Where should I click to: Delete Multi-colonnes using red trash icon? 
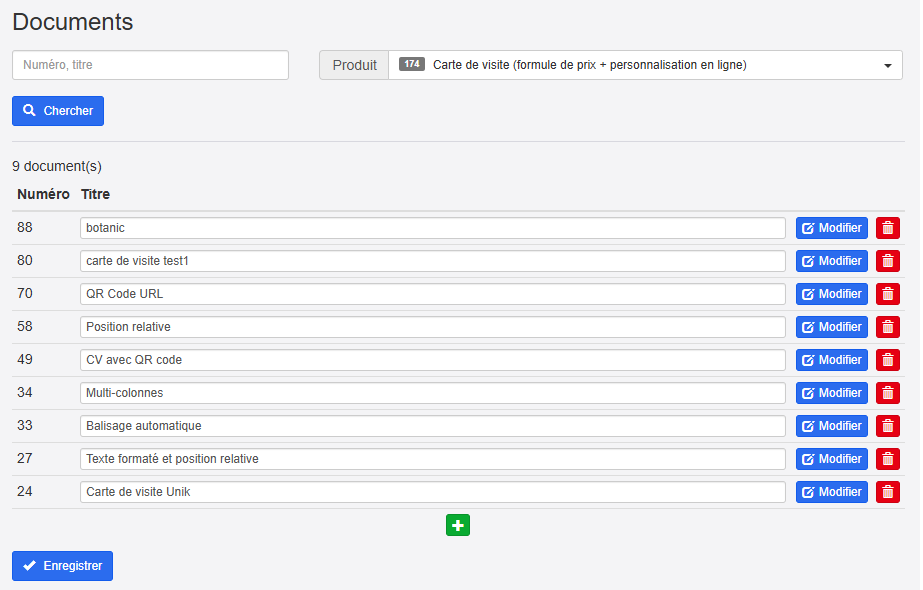[x=887, y=393]
